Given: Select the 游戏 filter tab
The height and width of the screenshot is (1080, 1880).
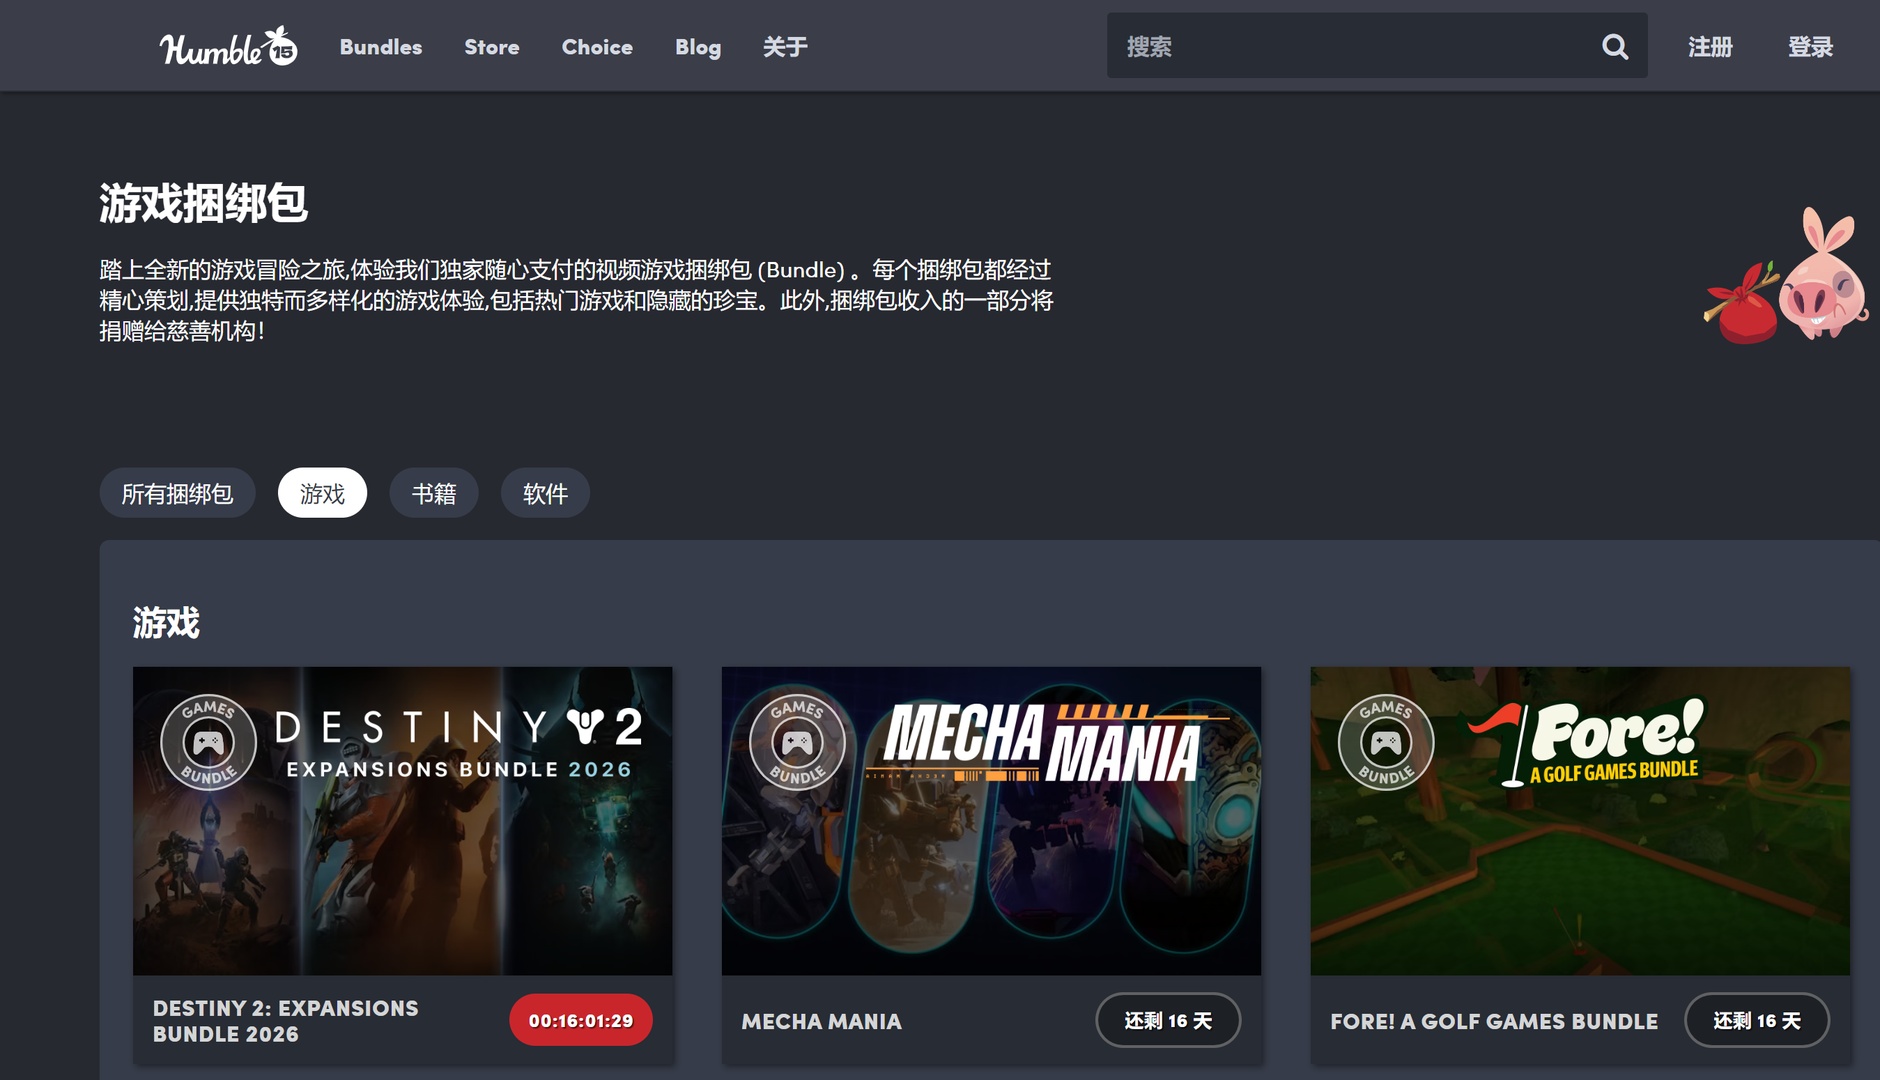Looking at the screenshot, I should [322, 493].
